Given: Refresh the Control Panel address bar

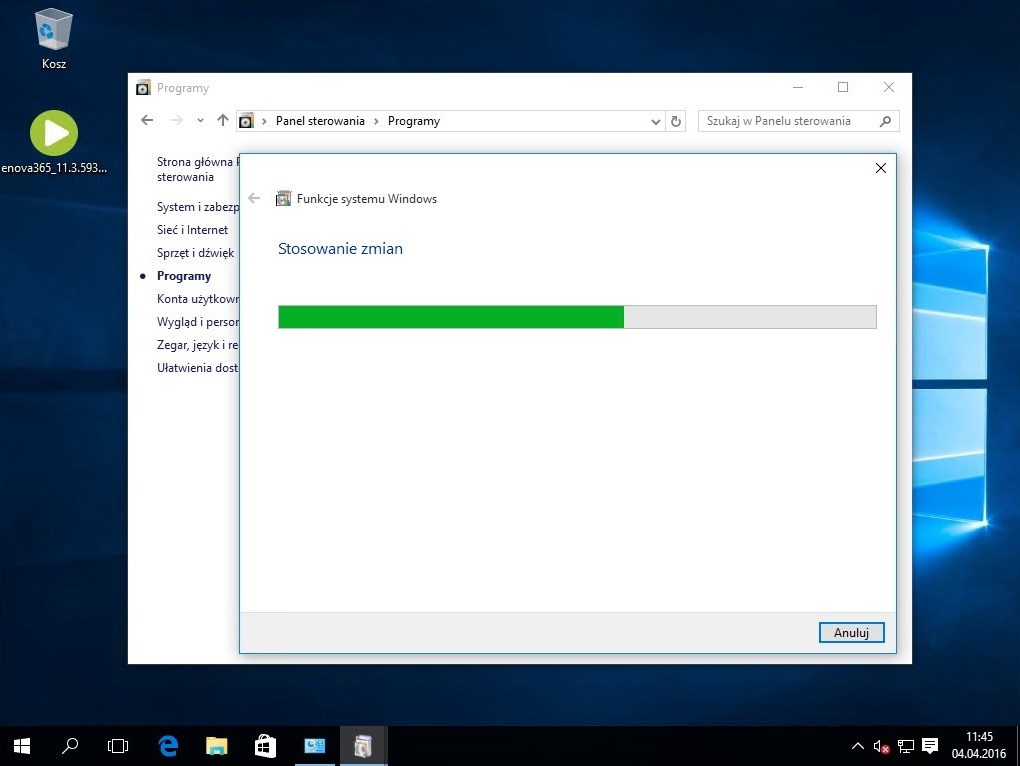Looking at the screenshot, I should click(676, 121).
